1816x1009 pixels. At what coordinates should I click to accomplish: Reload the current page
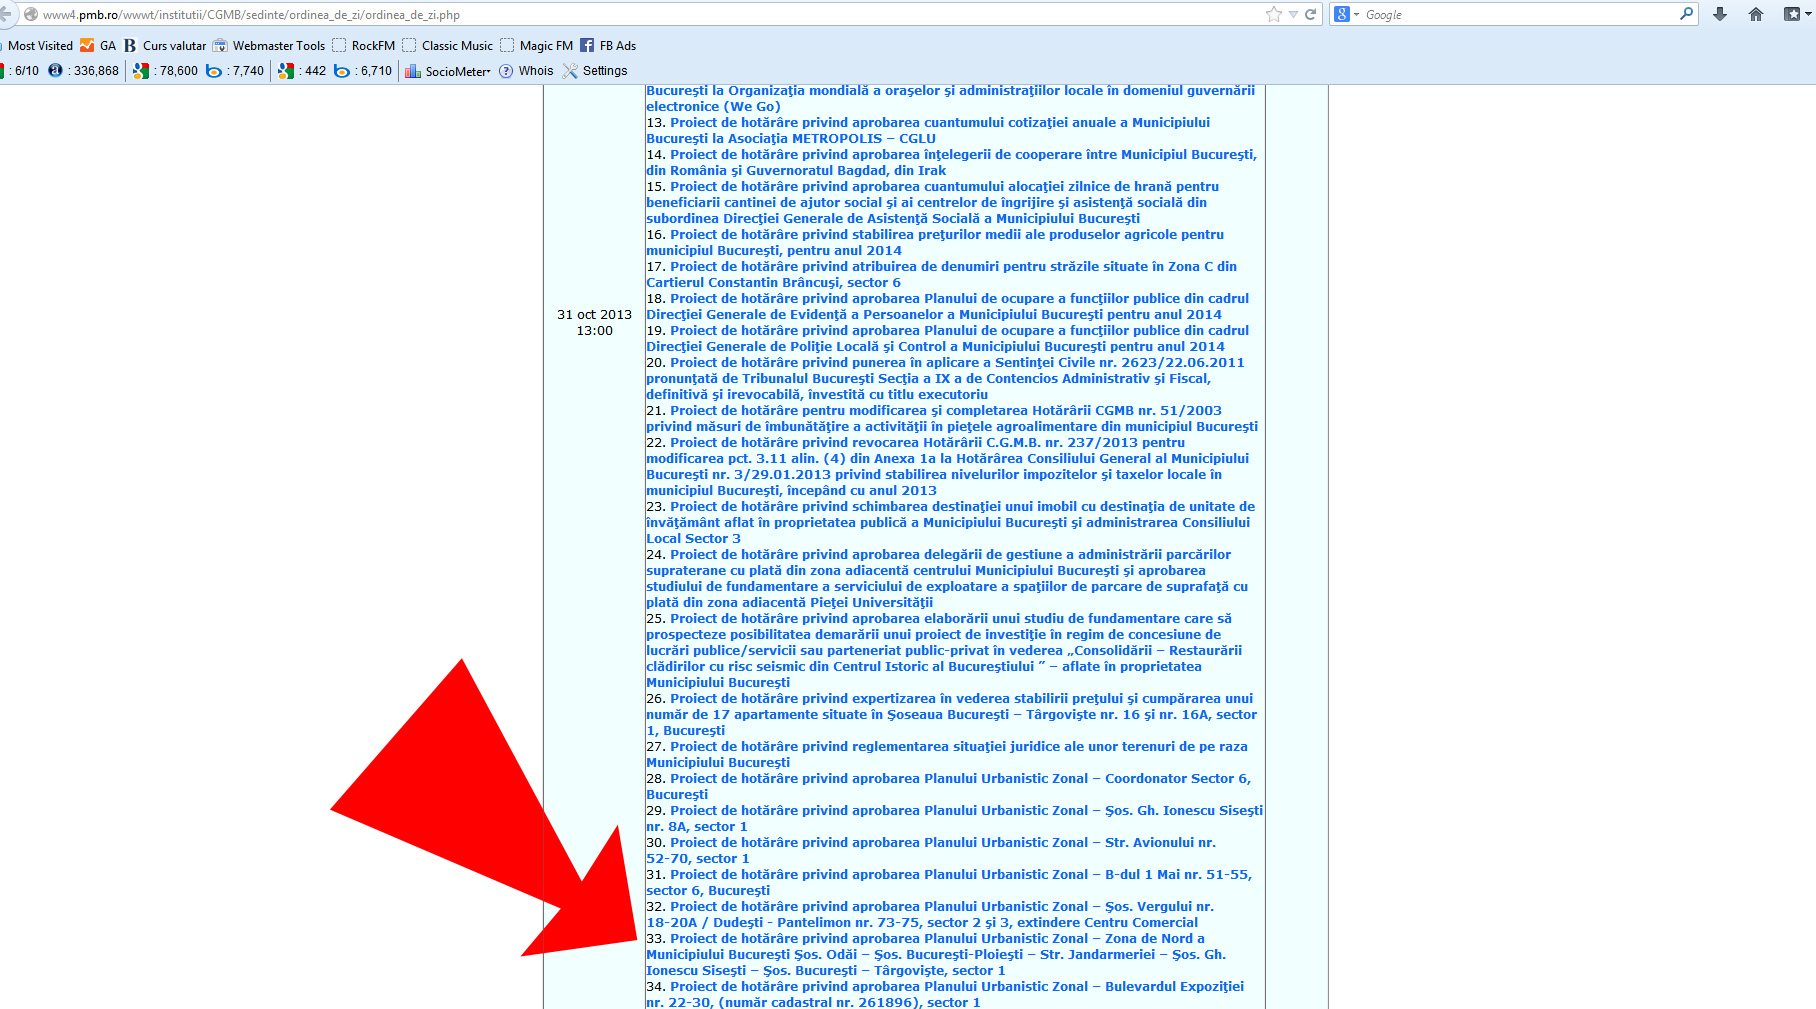(1310, 14)
